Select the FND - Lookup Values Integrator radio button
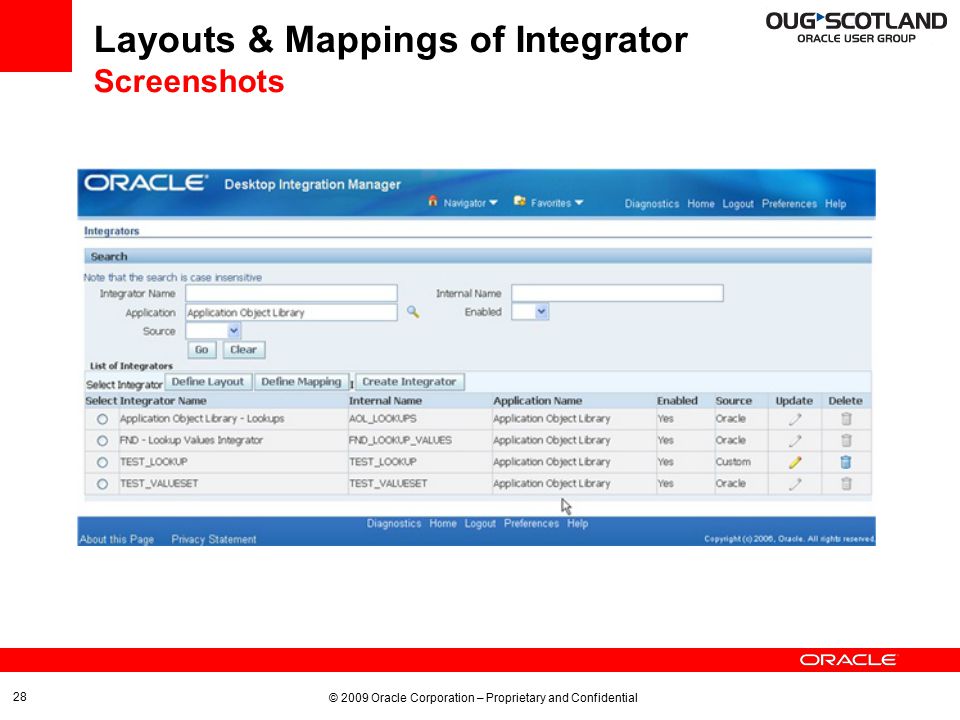960x720 pixels. pos(102,441)
